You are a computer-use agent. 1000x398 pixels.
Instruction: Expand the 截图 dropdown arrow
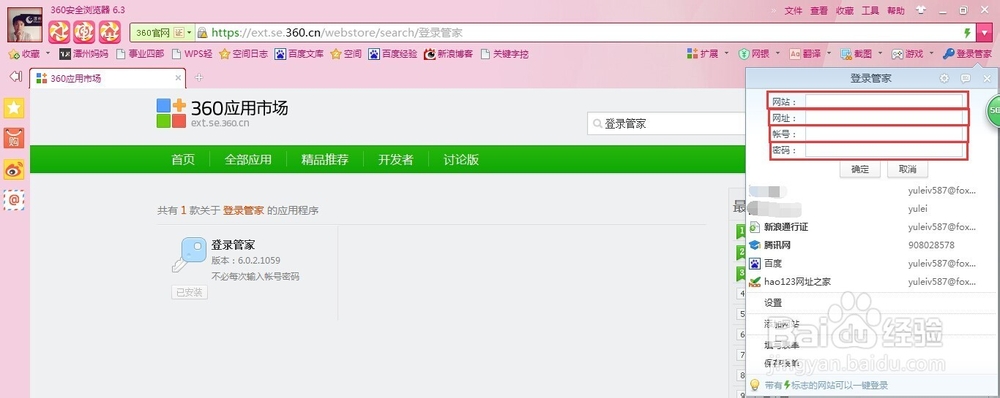coord(880,54)
